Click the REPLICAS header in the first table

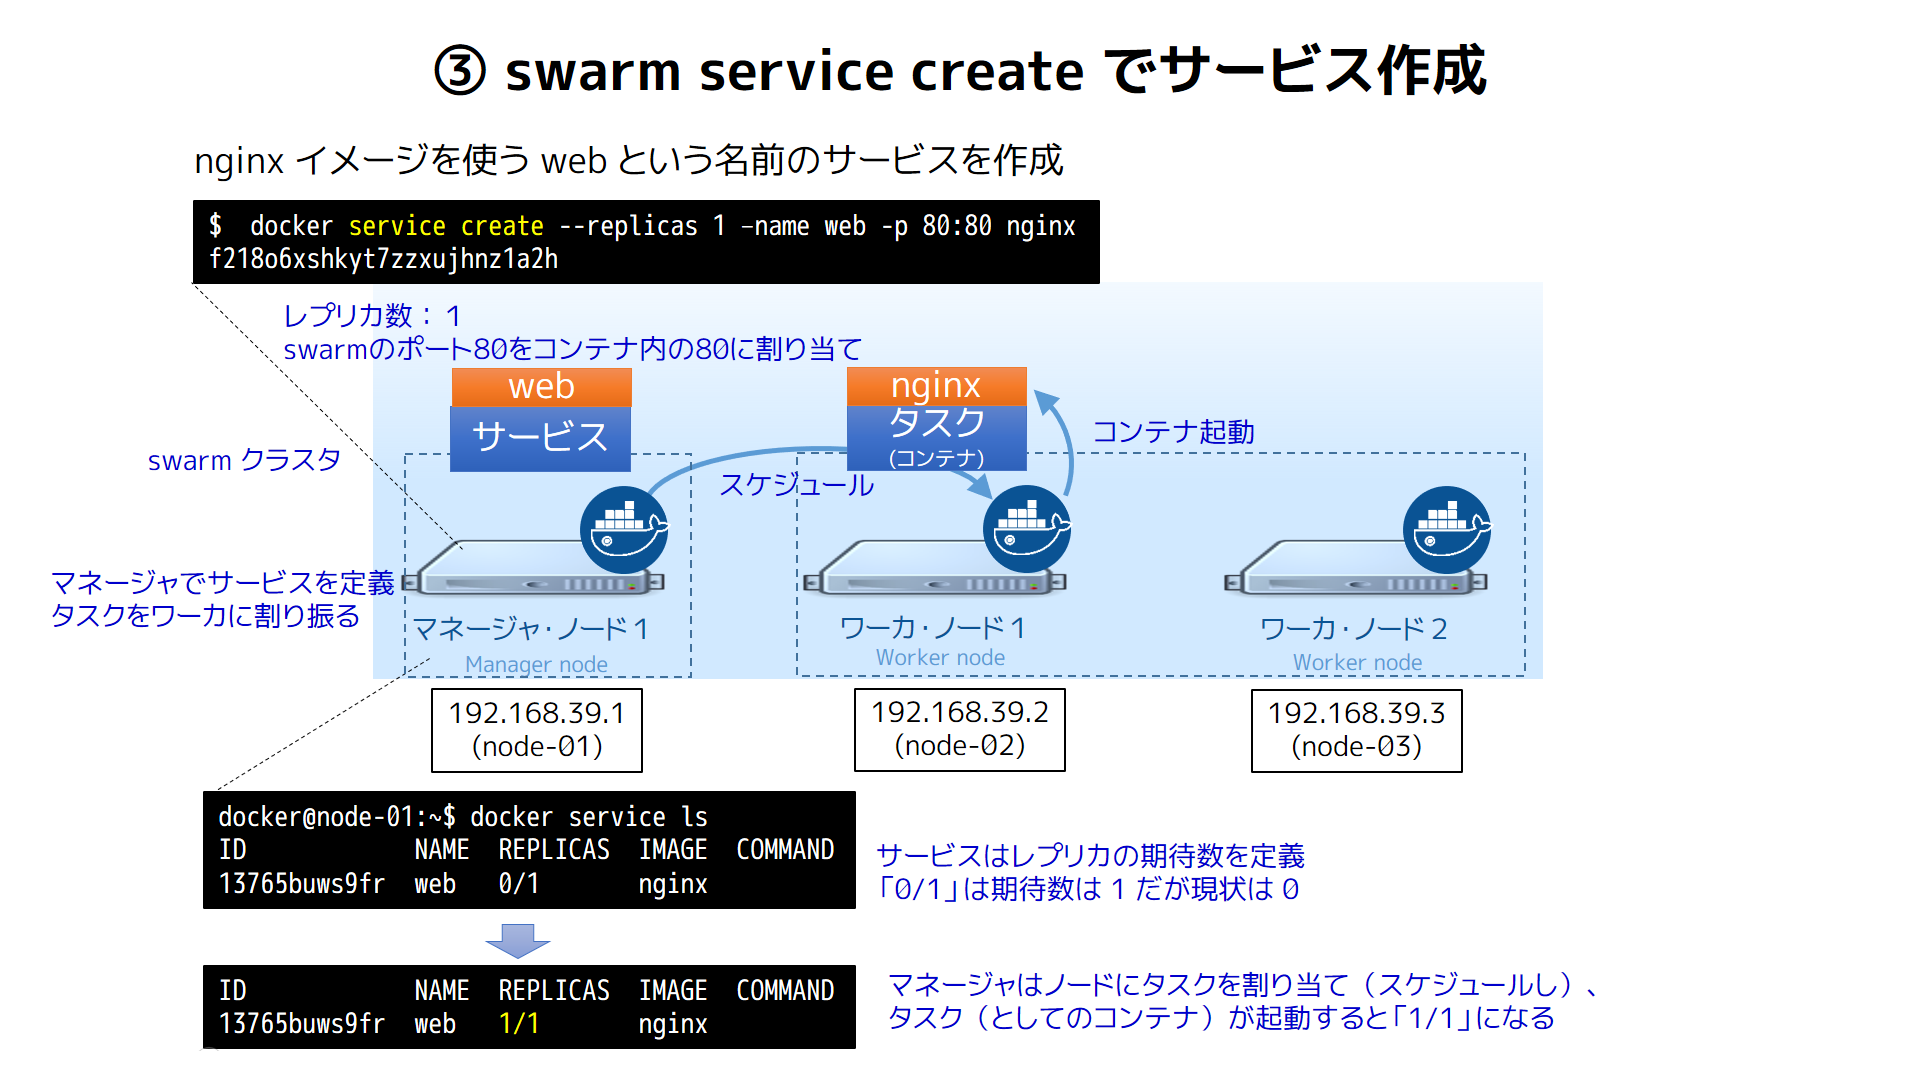[x=554, y=850]
